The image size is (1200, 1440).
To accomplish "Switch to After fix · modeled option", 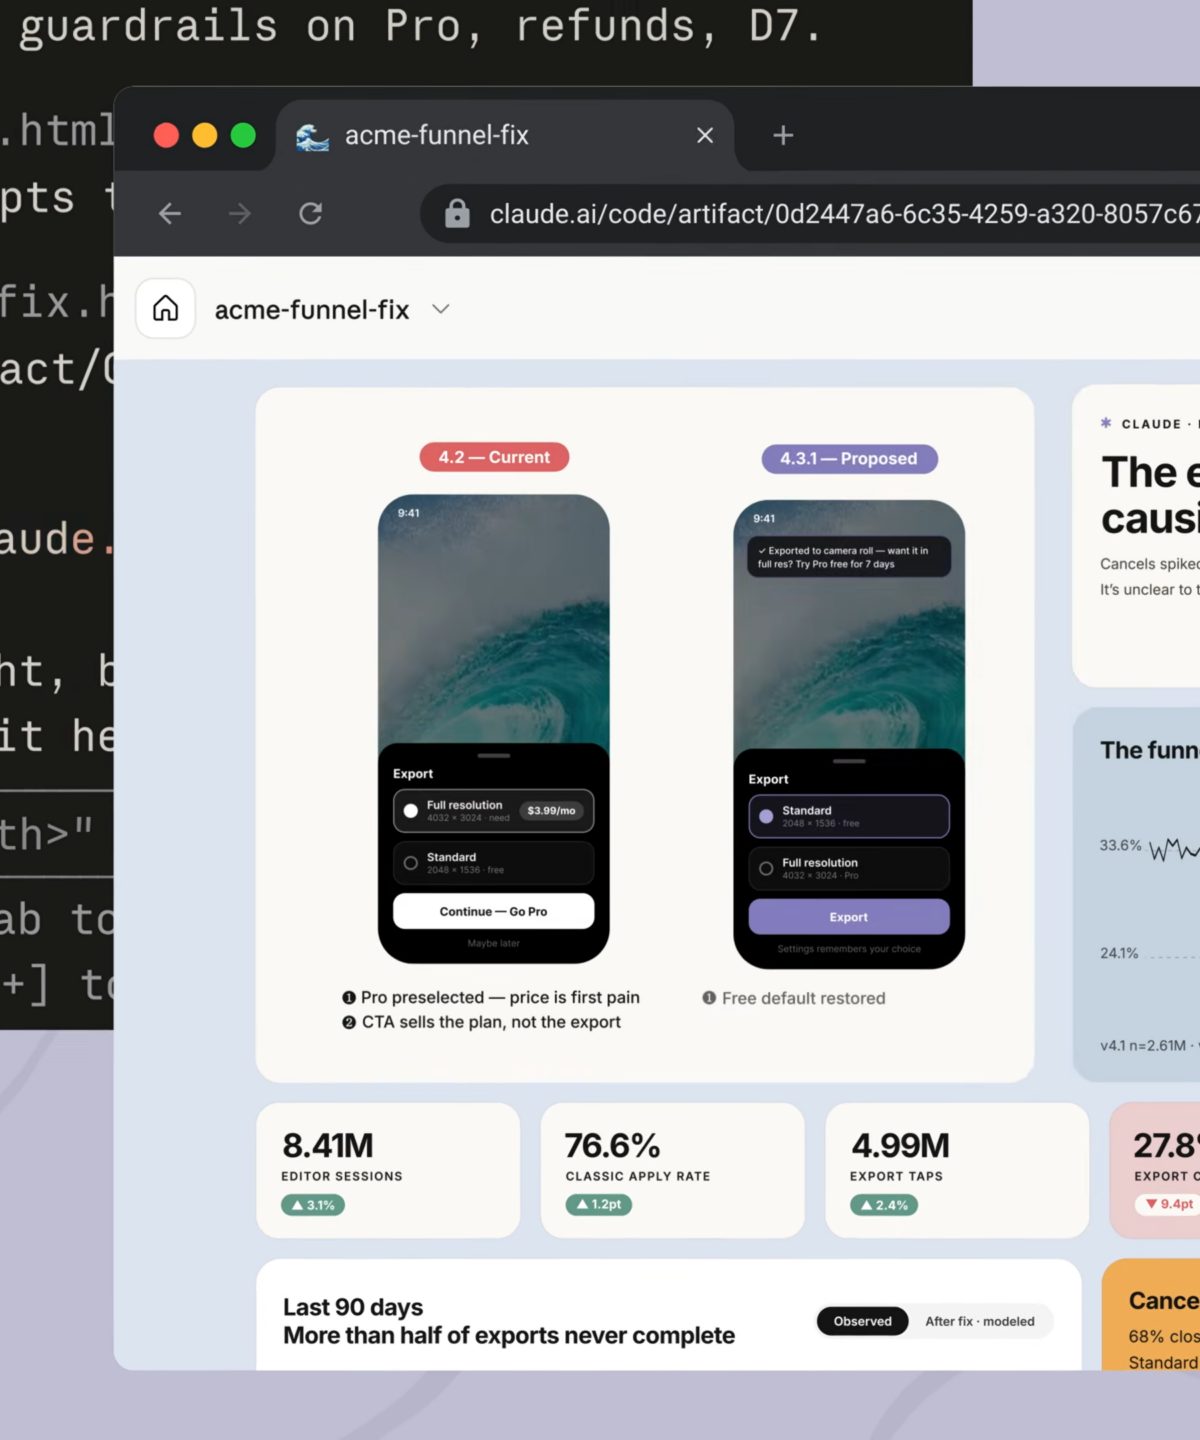I will point(980,1321).
